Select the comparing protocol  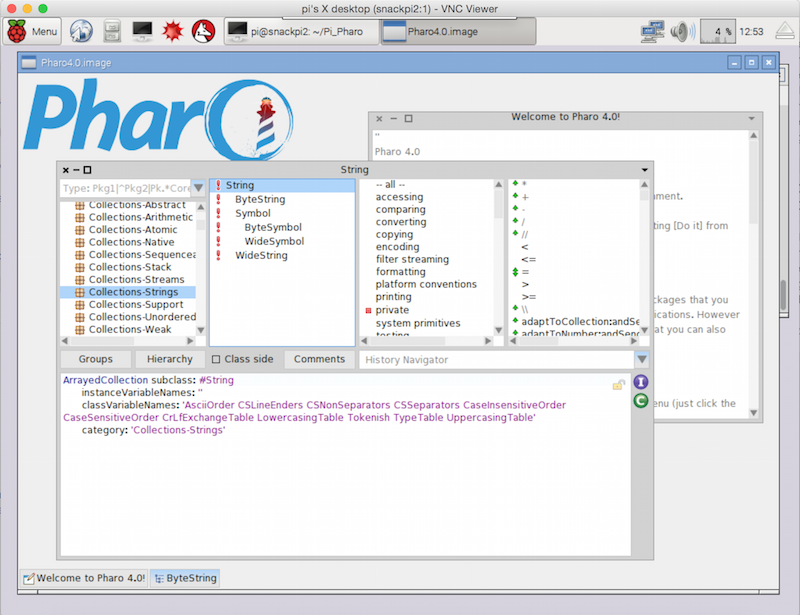400,209
